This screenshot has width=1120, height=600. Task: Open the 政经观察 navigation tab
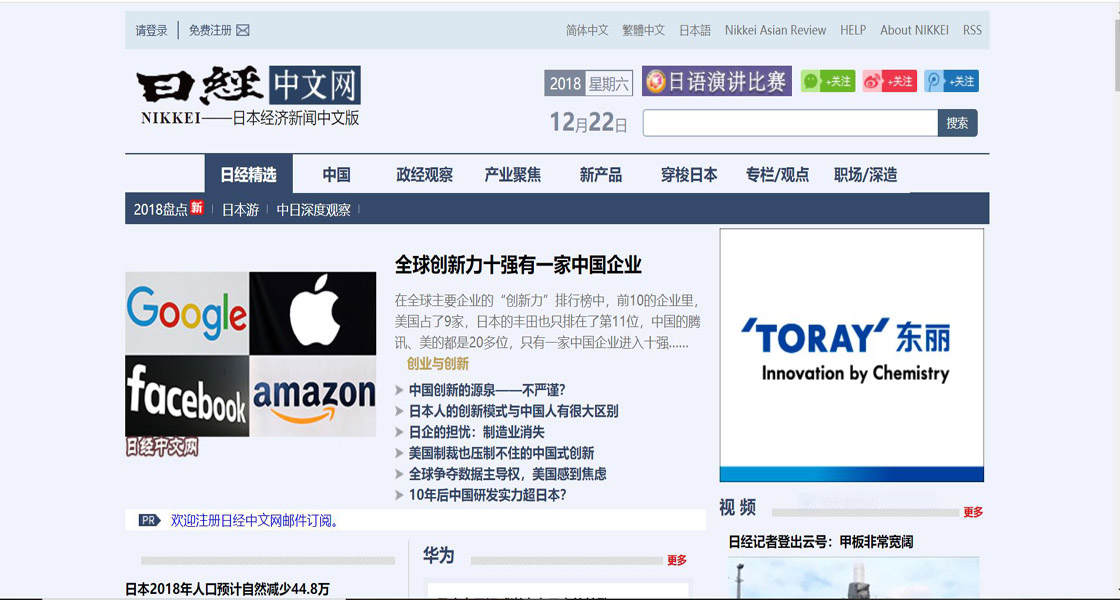424,174
